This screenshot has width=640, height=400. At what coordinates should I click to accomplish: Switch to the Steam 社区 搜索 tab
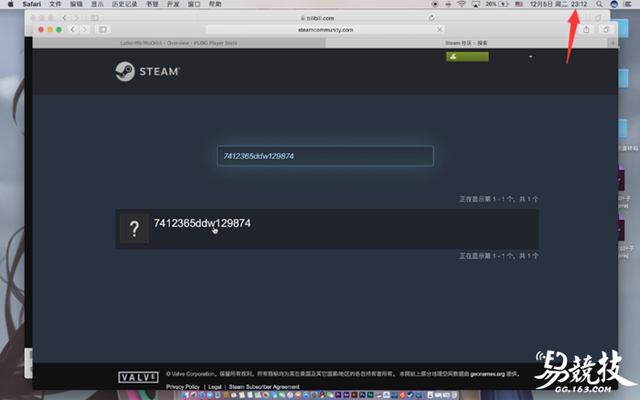coord(466,43)
